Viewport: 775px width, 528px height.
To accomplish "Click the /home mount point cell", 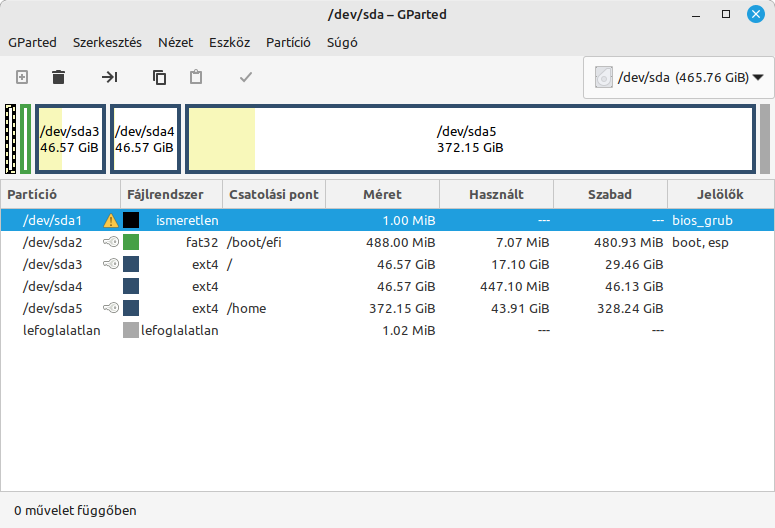I will [x=246, y=308].
